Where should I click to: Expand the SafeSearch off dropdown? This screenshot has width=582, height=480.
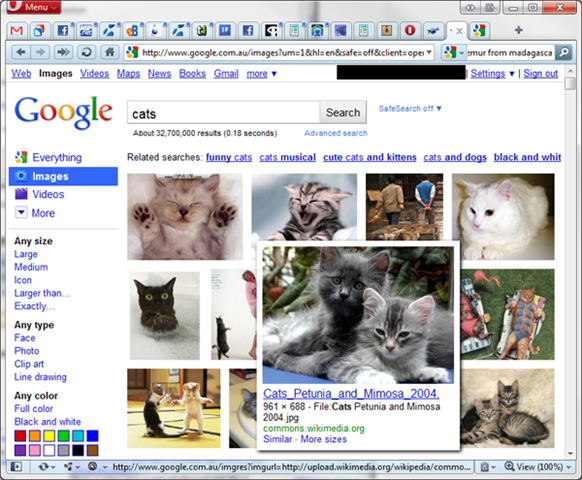click(x=410, y=109)
